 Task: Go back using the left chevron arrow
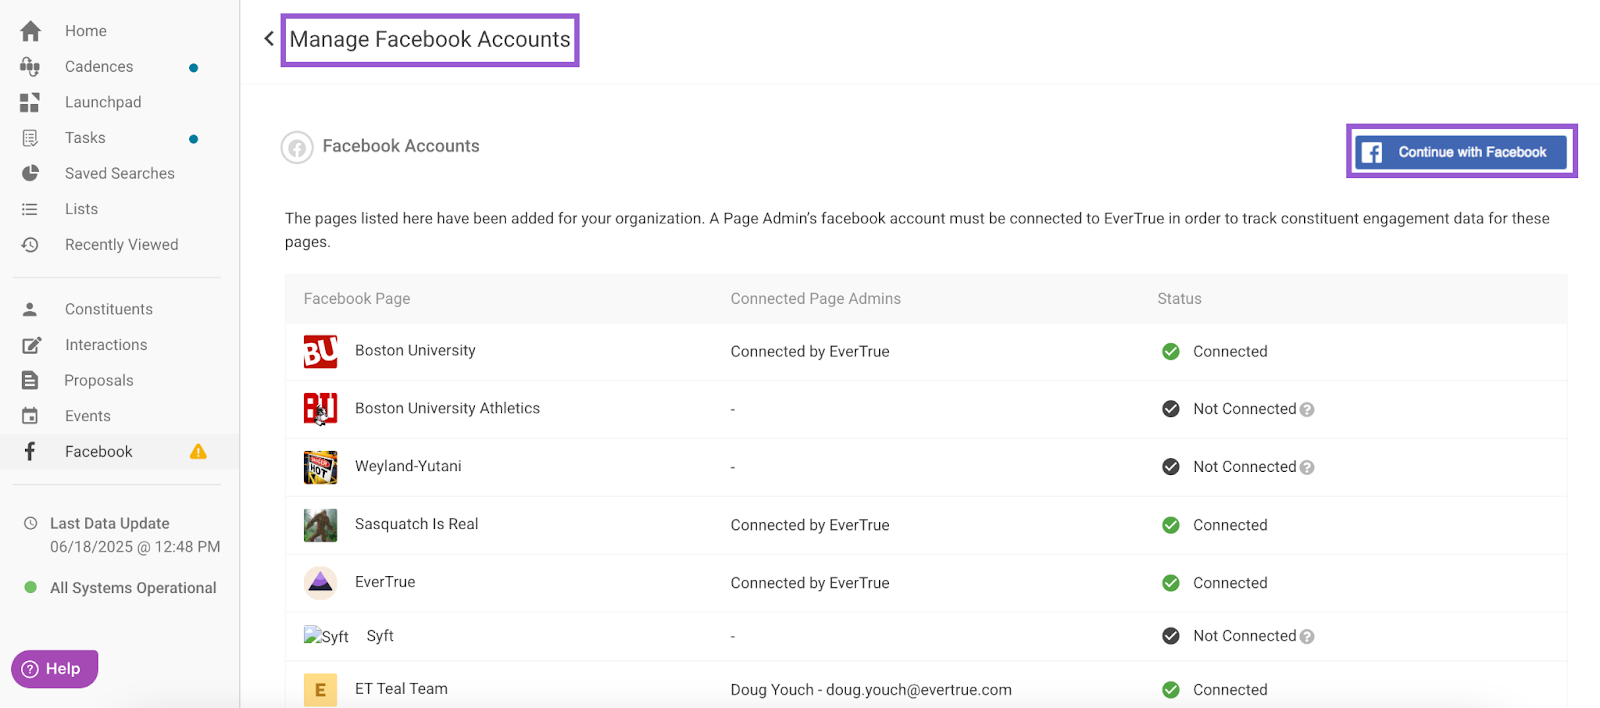coord(269,39)
